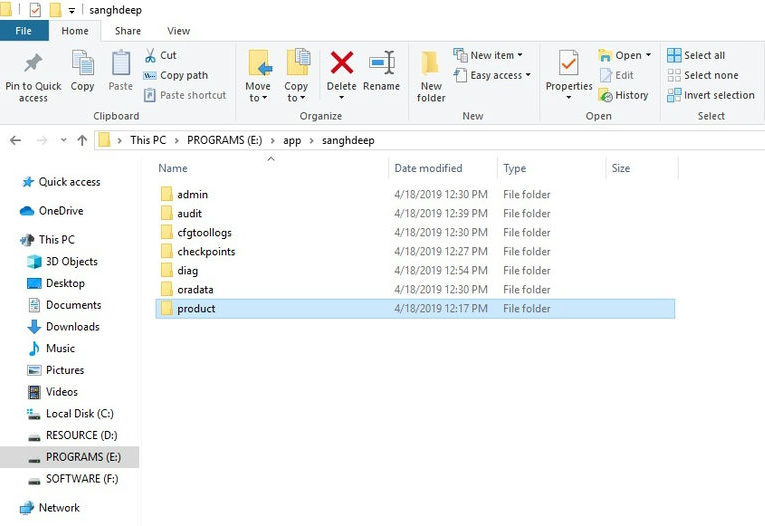Click new folder icon in title bar
The width and height of the screenshot is (765, 526).
pyautogui.click(x=56, y=9)
